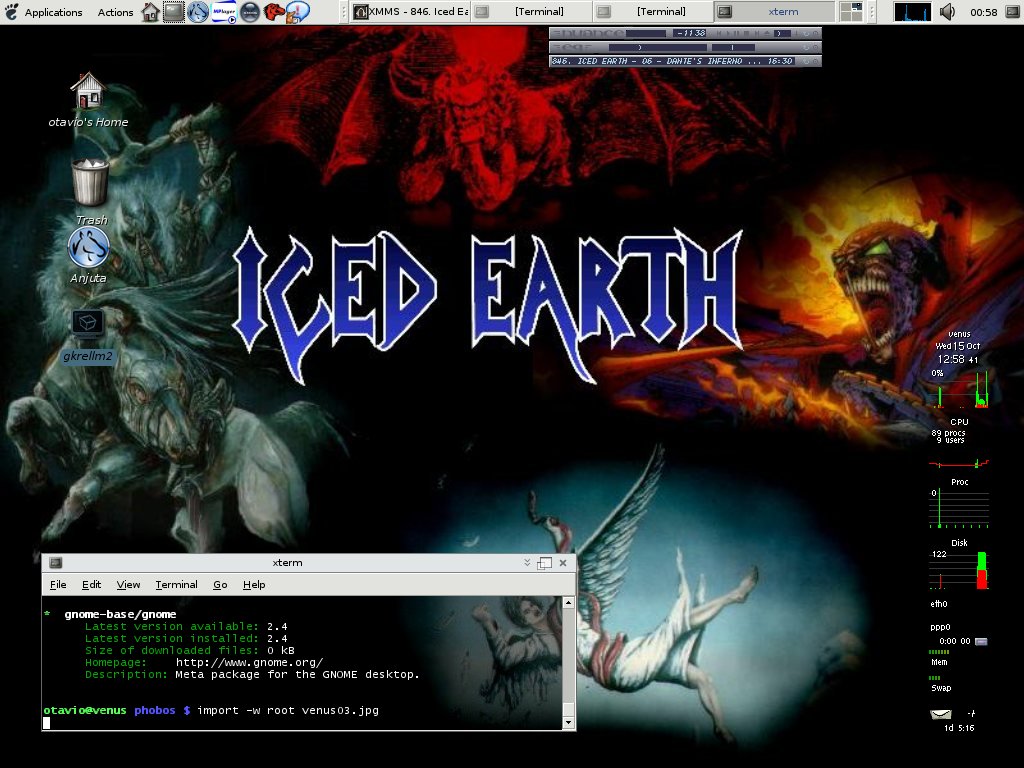
Task: Open Help menu in xterm window
Action: pos(254,584)
